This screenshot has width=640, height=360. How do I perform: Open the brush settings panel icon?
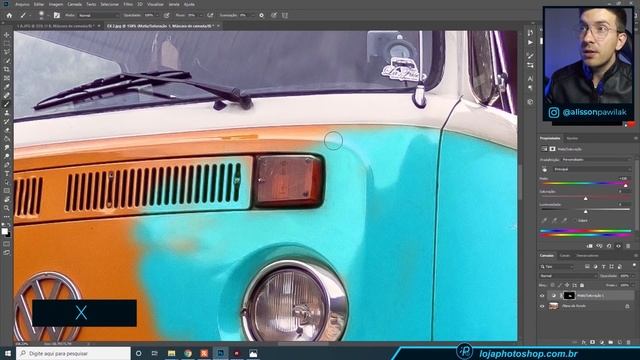point(57,15)
